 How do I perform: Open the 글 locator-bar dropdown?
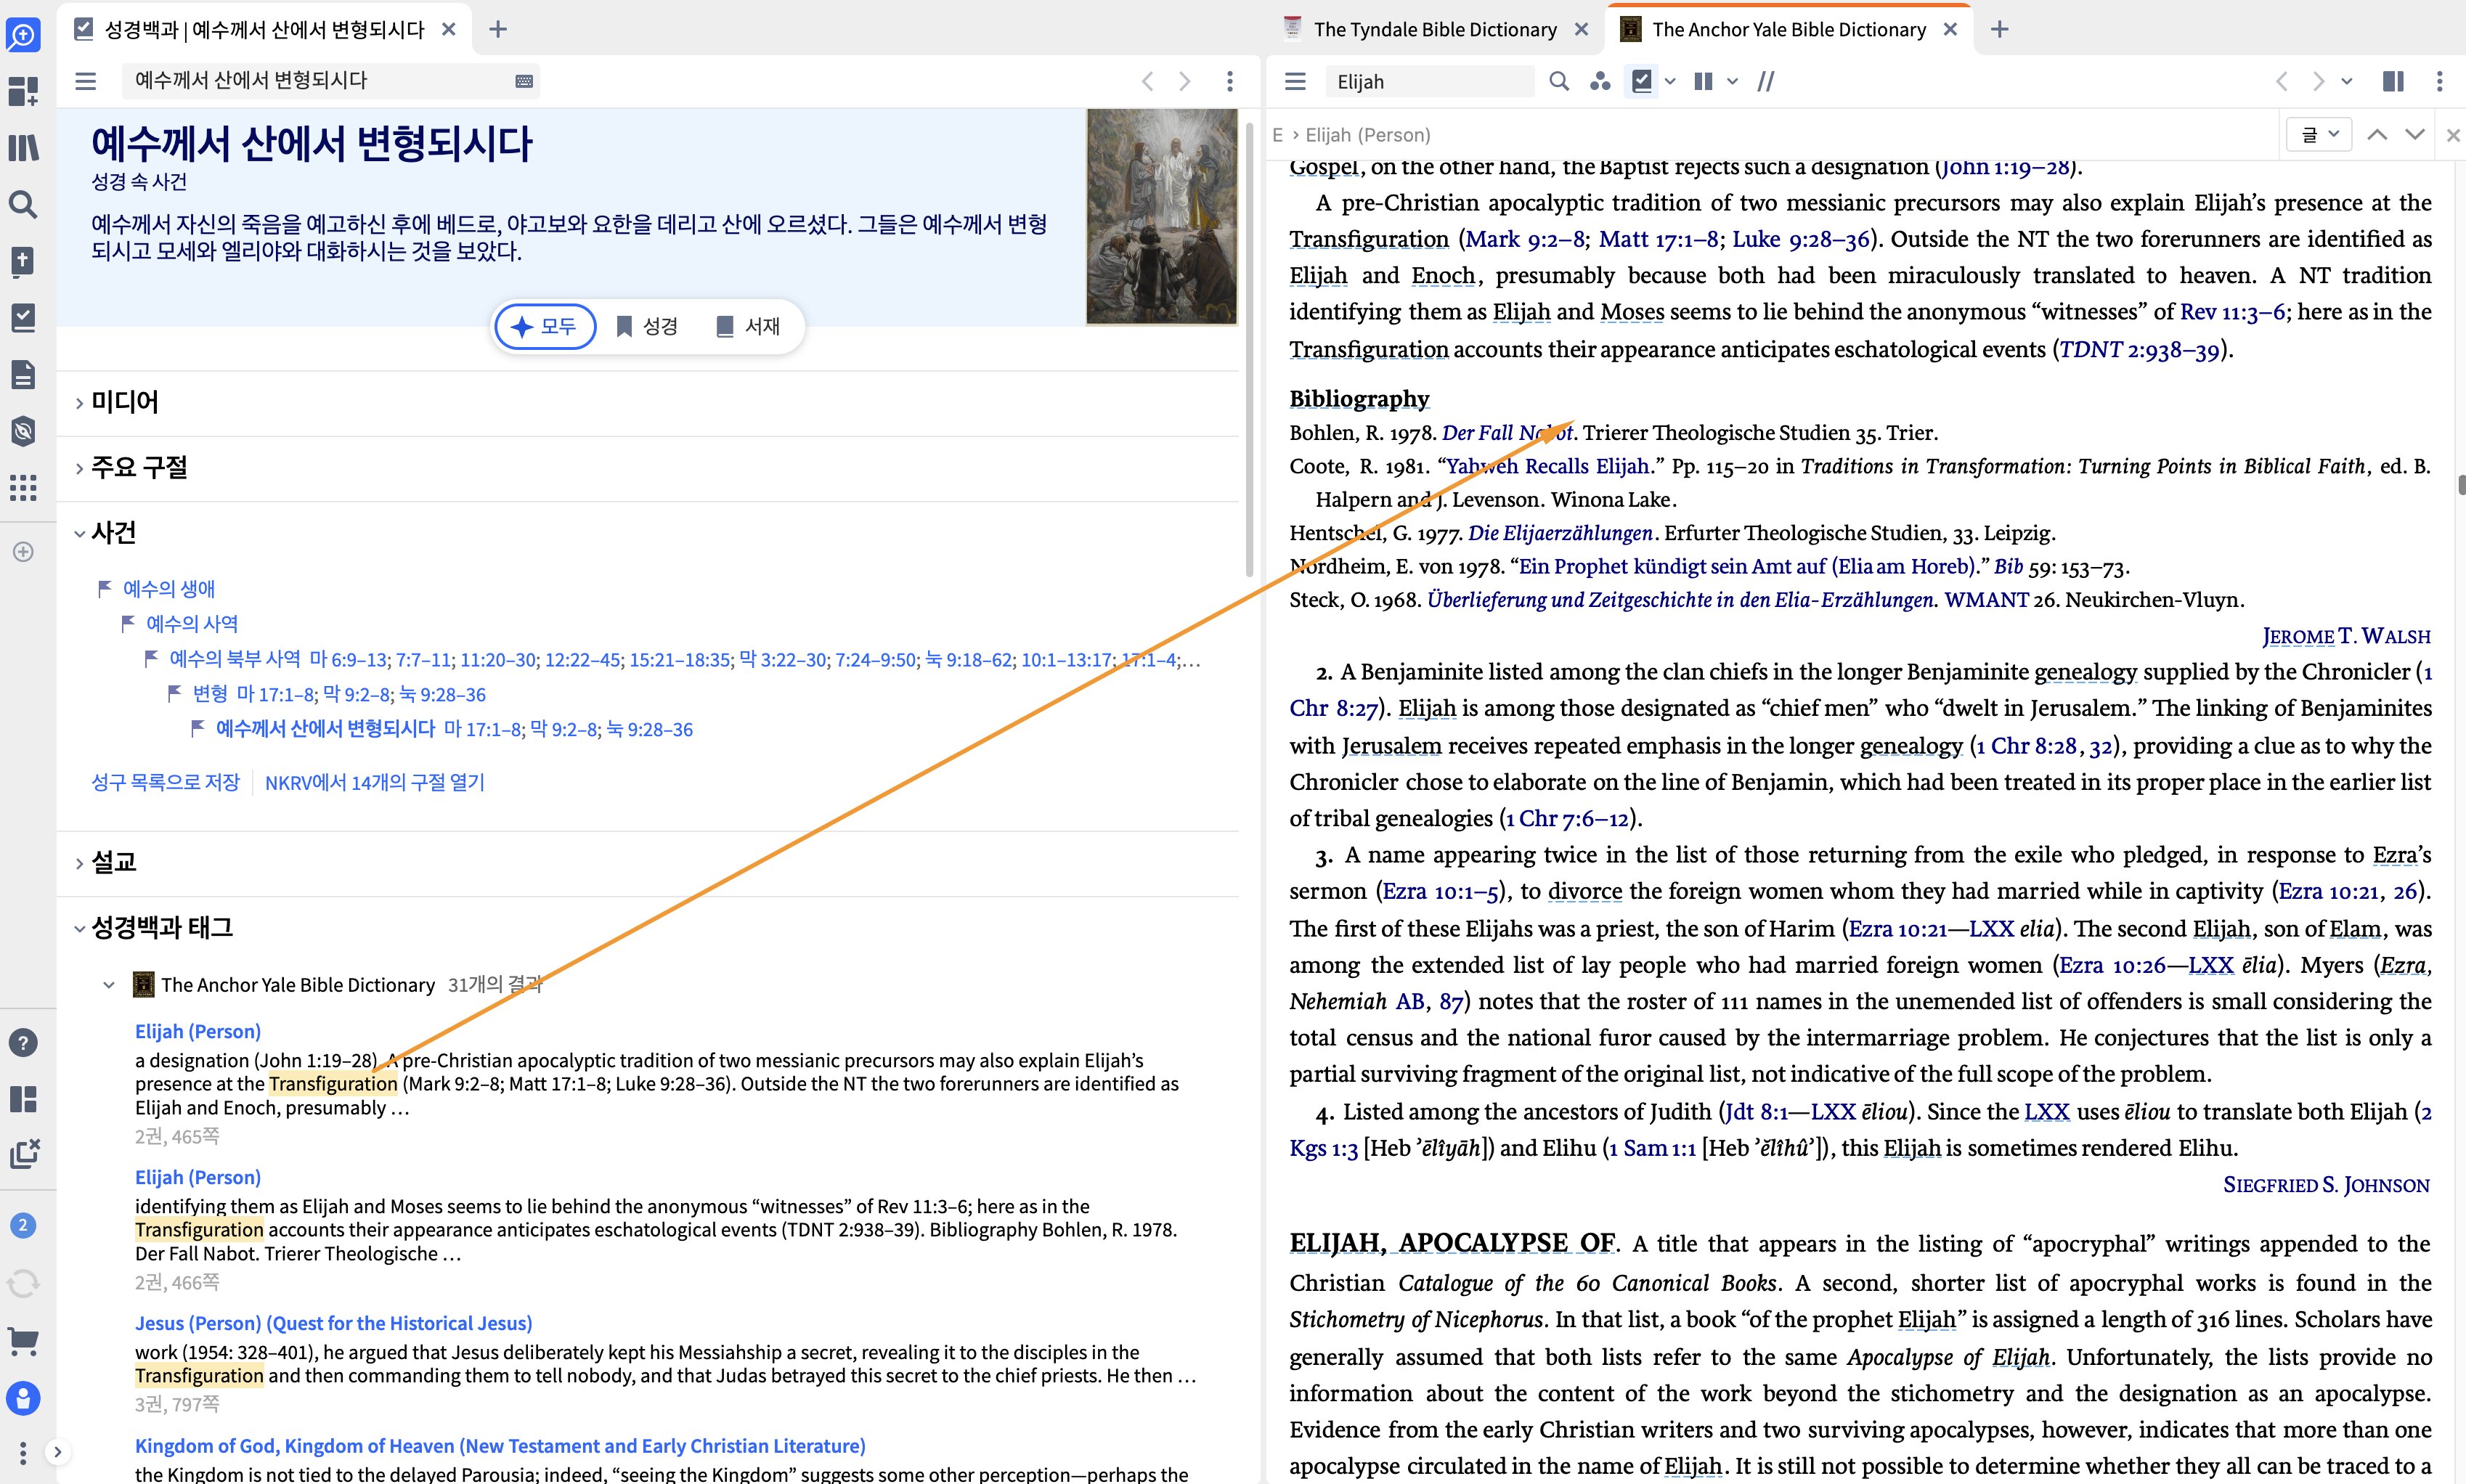click(2319, 134)
